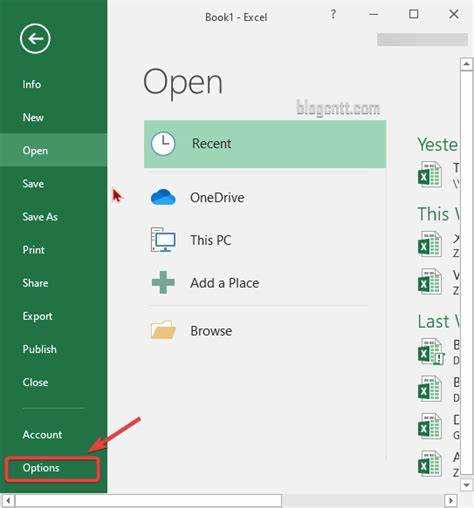Open first Excel file under This Week
Viewport: 474px width, 508px height.
coord(430,245)
